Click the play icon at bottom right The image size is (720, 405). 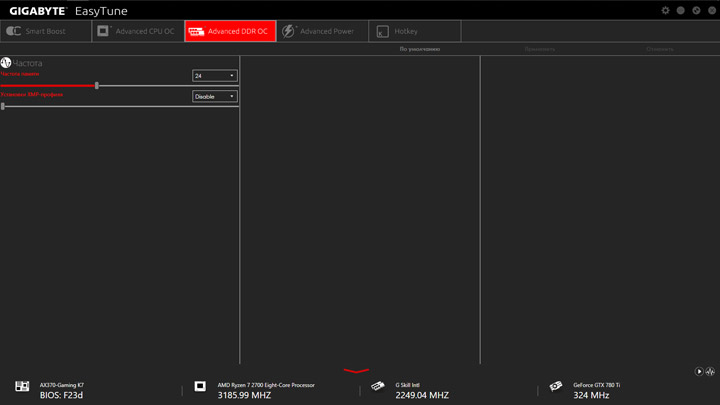pos(699,371)
